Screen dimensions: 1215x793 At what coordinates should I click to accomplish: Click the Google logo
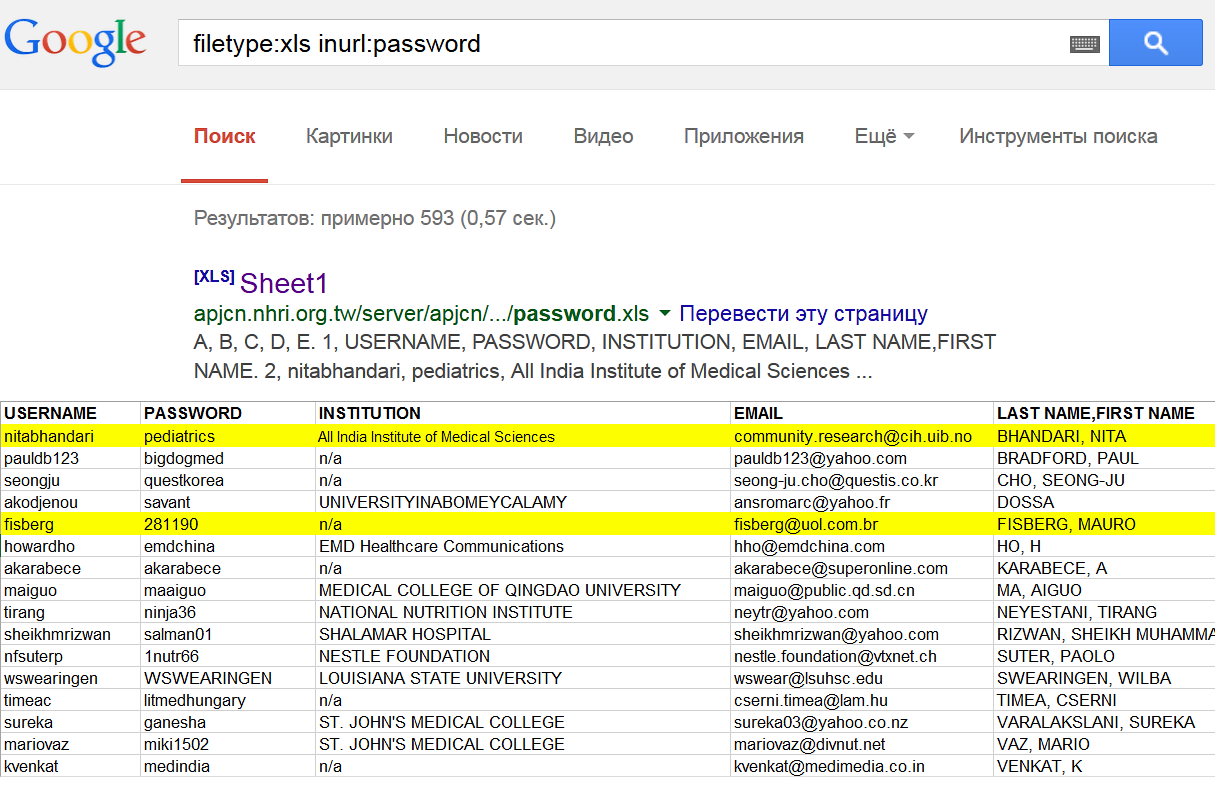pyautogui.click(x=75, y=42)
